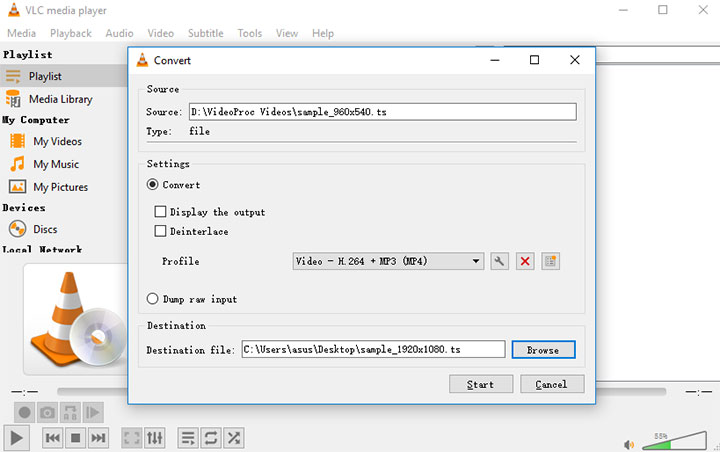
Task: Open the Tools menu
Action: point(250,34)
